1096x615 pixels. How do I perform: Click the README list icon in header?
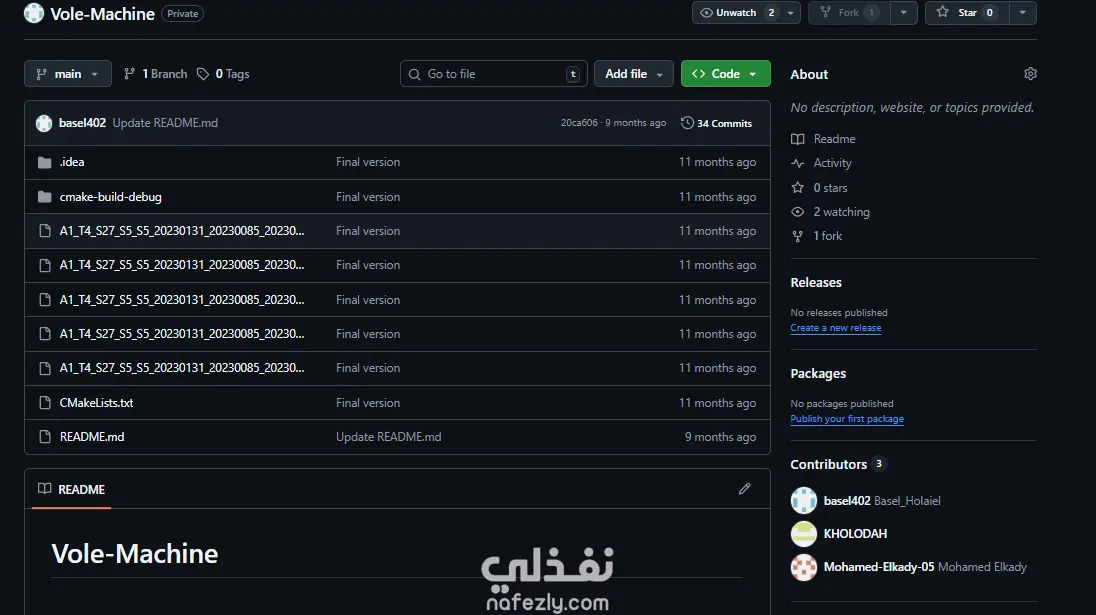coord(45,489)
